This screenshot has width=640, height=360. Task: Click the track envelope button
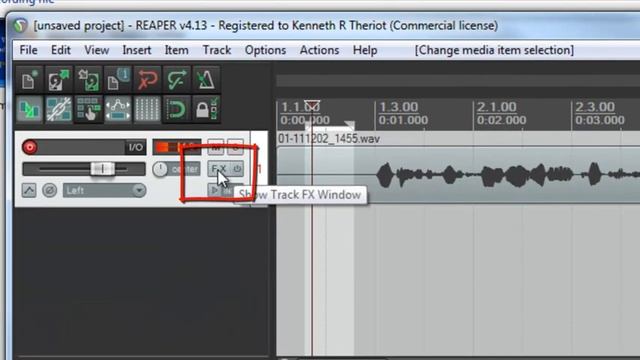[x=29, y=190]
